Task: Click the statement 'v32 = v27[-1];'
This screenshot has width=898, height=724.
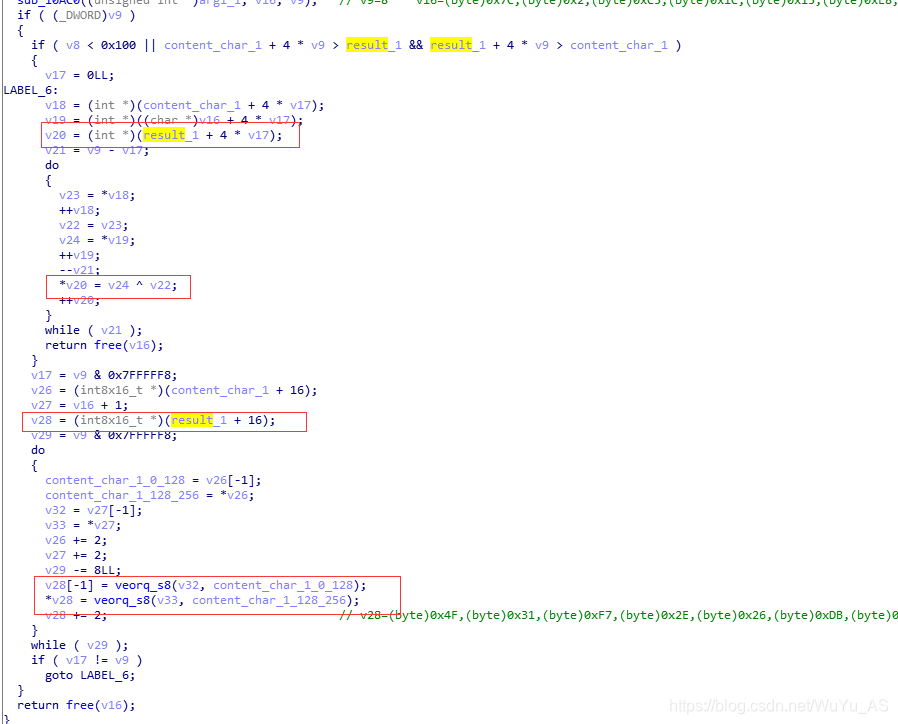Action: [93, 510]
